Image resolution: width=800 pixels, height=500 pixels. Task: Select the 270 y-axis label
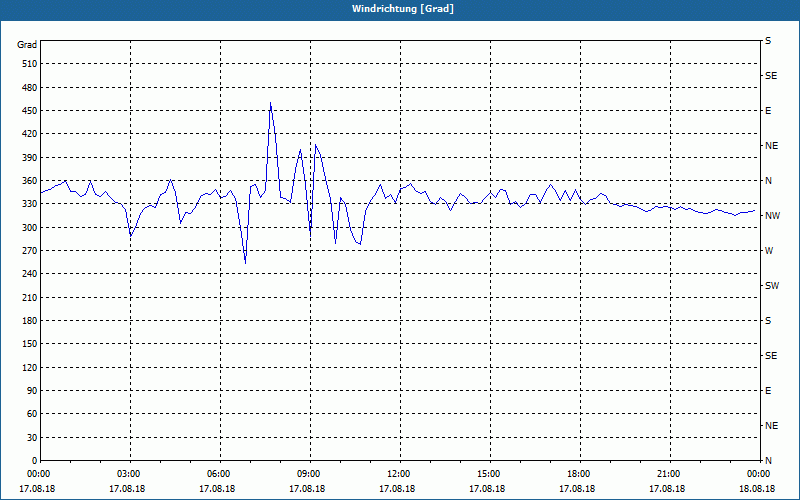[30, 251]
